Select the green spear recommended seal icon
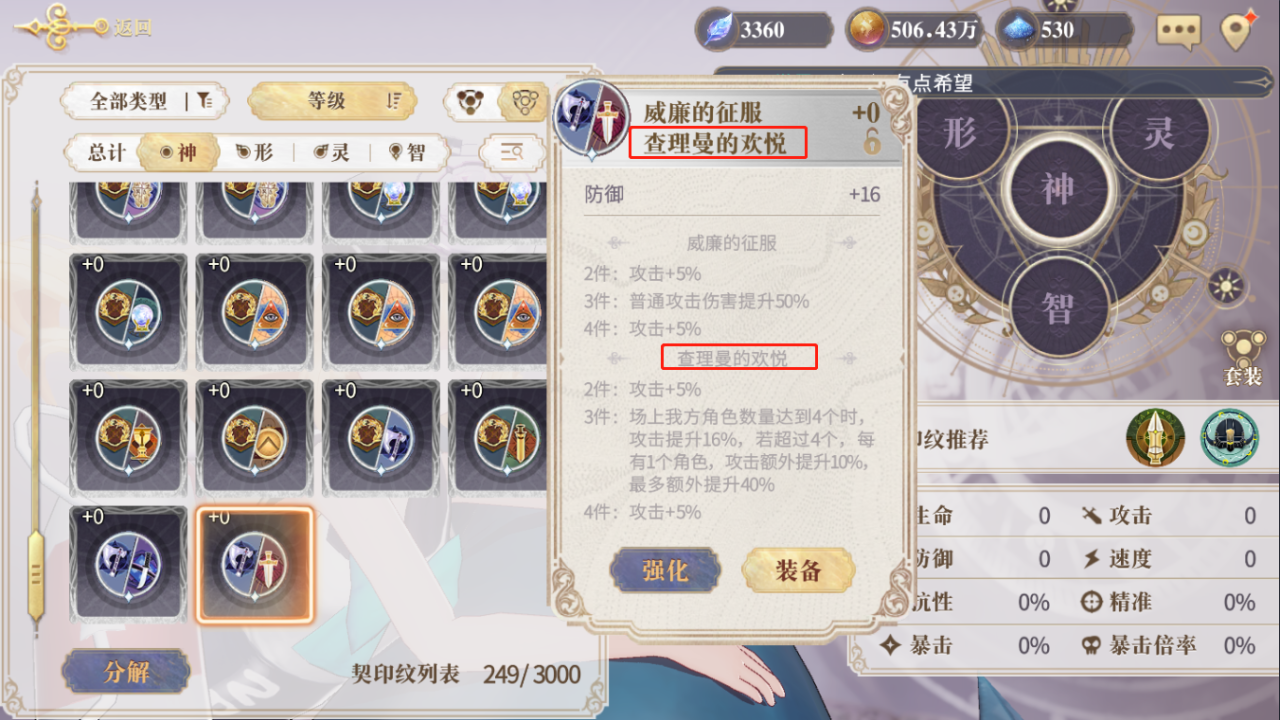Image resolution: width=1280 pixels, height=720 pixels. coord(1155,438)
